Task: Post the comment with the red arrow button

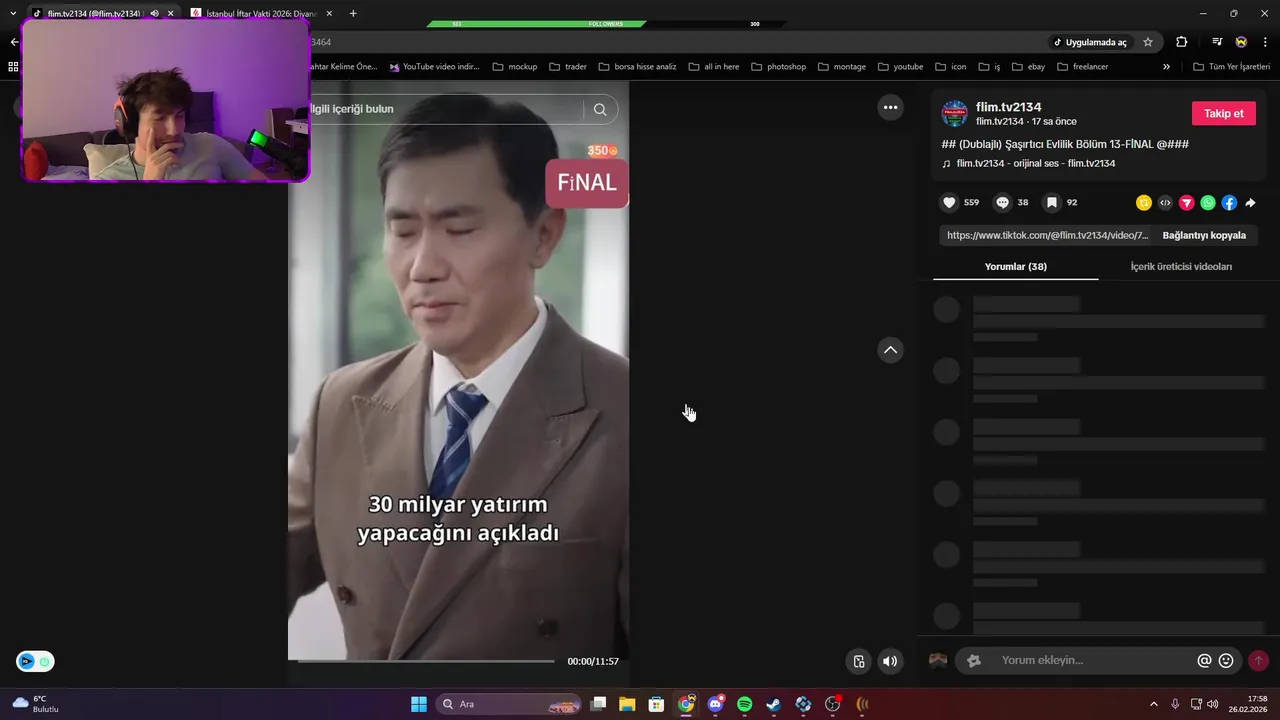Action: pos(1258,660)
